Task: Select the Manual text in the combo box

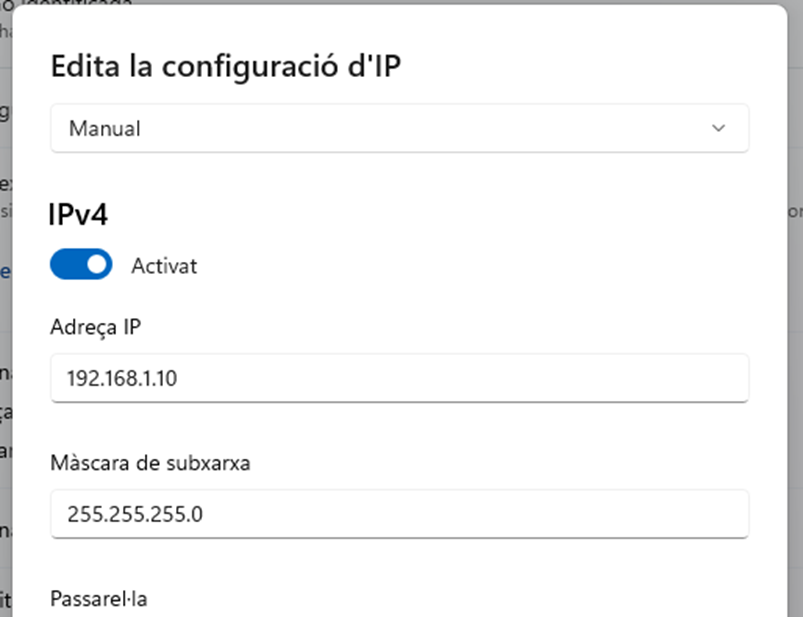Action: coord(104,129)
